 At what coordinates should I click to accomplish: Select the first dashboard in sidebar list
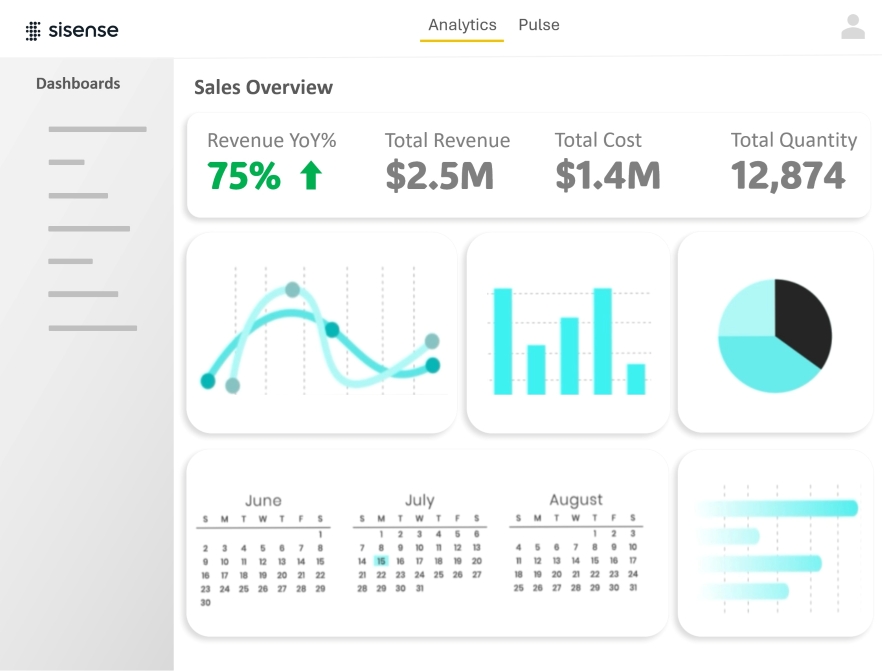pos(97,129)
